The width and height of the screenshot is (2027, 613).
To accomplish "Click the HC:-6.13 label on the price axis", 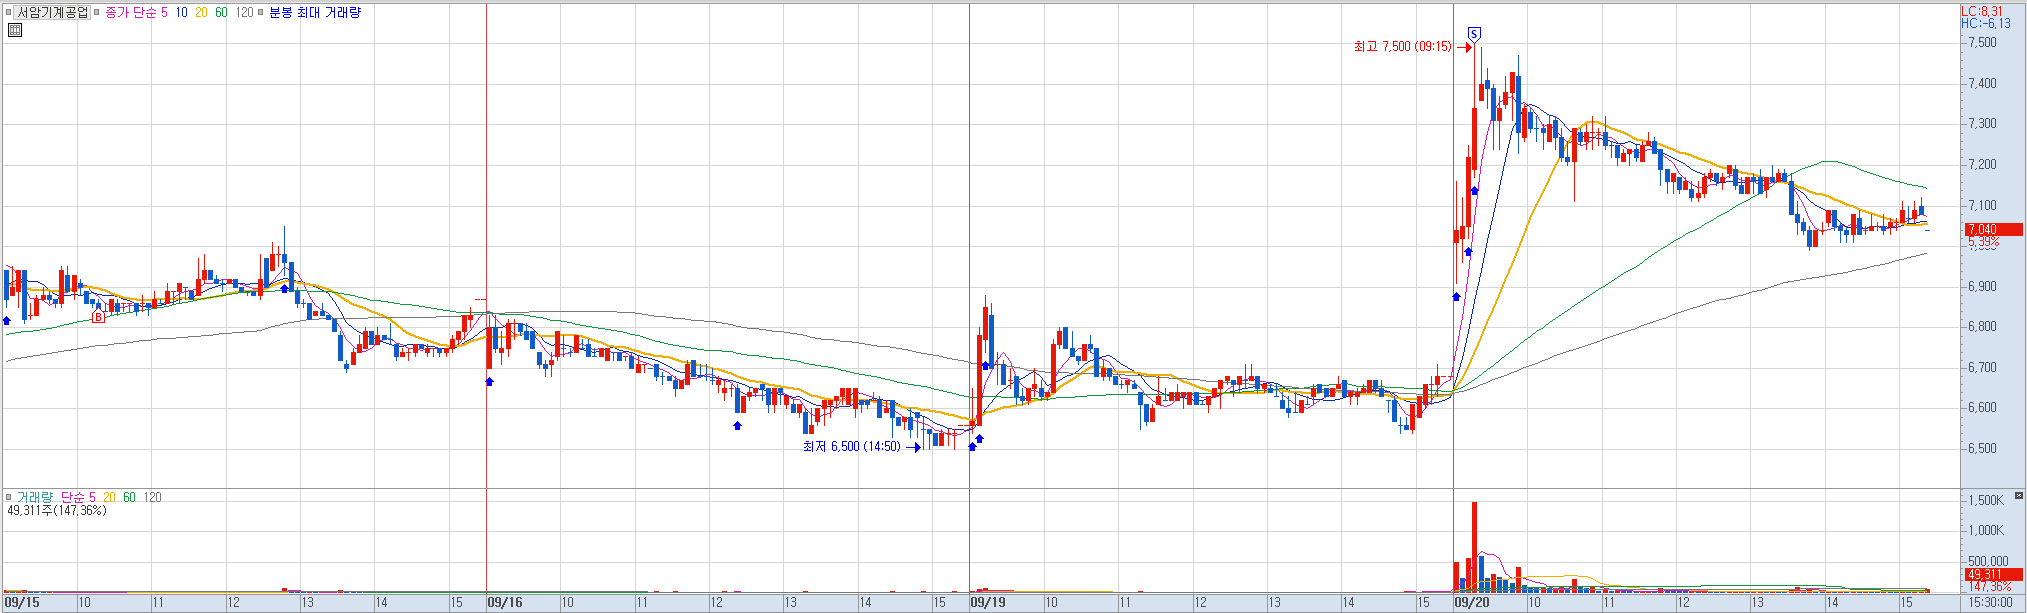I will click(1985, 24).
